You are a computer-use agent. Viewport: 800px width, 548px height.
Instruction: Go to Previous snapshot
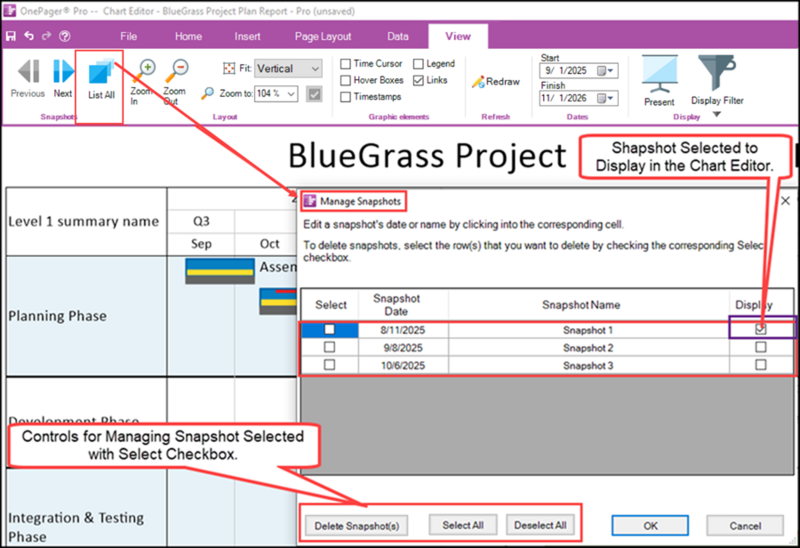pos(28,78)
